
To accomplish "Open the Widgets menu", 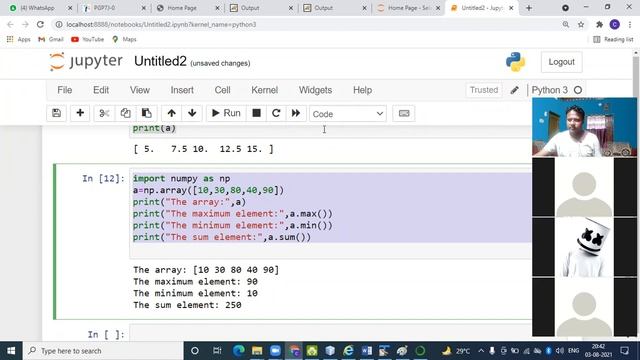I will click(x=315, y=90).
